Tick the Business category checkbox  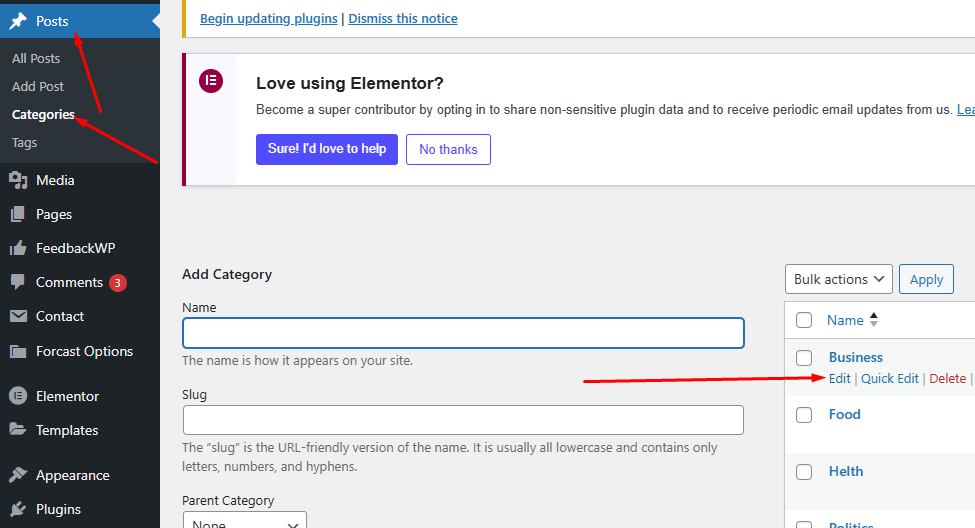pyautogui.click(x=804, y=358)
